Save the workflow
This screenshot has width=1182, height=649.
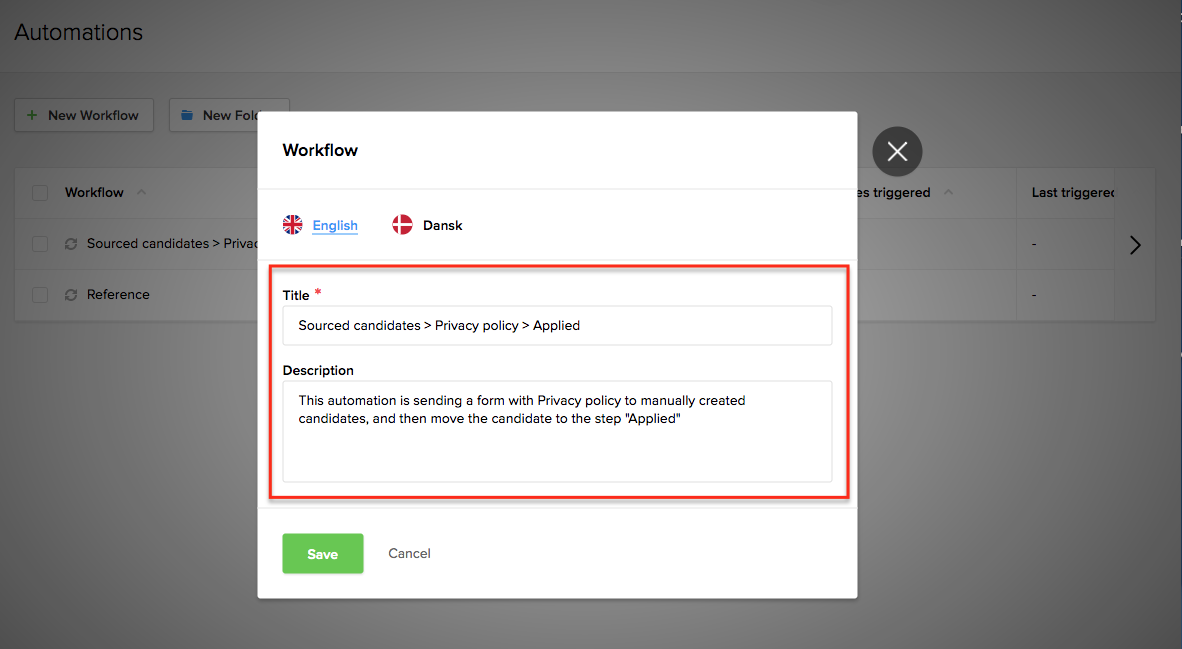[323, 553]
